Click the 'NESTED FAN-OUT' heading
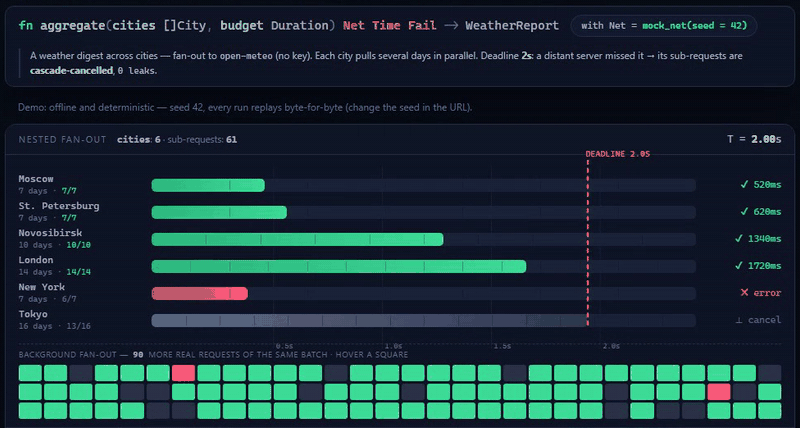 coord(62,140)
